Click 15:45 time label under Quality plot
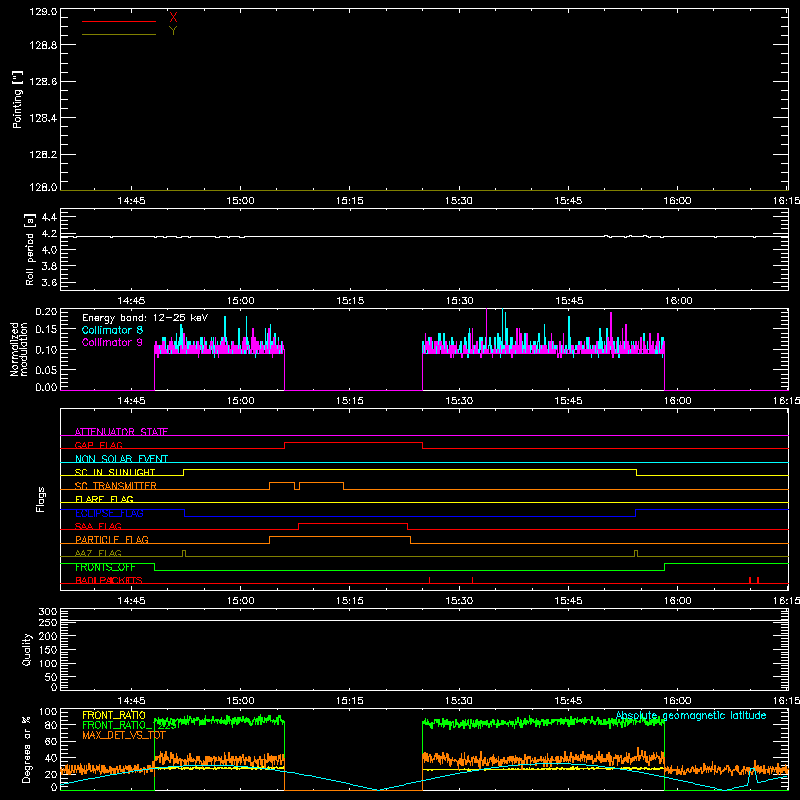The width and height of the screenshot is (800, 800). coord(568,701)
